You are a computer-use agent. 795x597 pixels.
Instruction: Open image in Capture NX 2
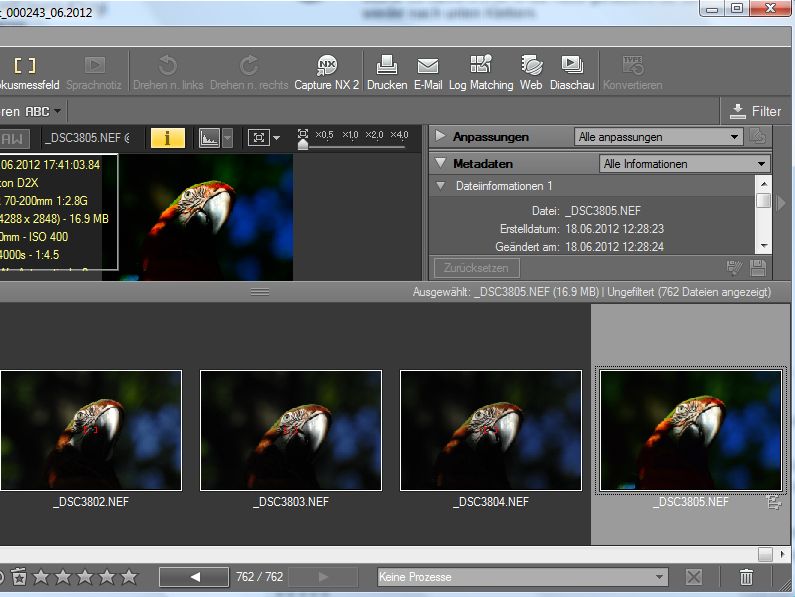coord(326,67)
